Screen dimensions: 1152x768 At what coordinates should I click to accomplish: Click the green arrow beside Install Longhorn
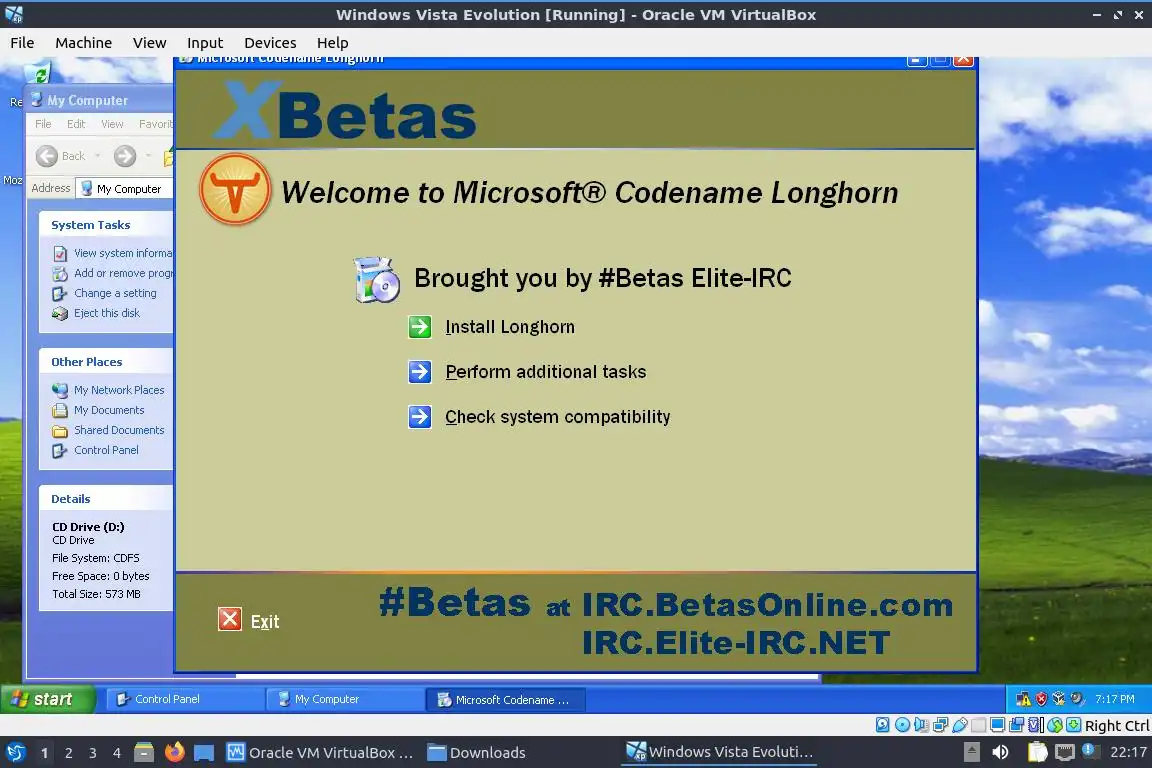coord(420,326)
